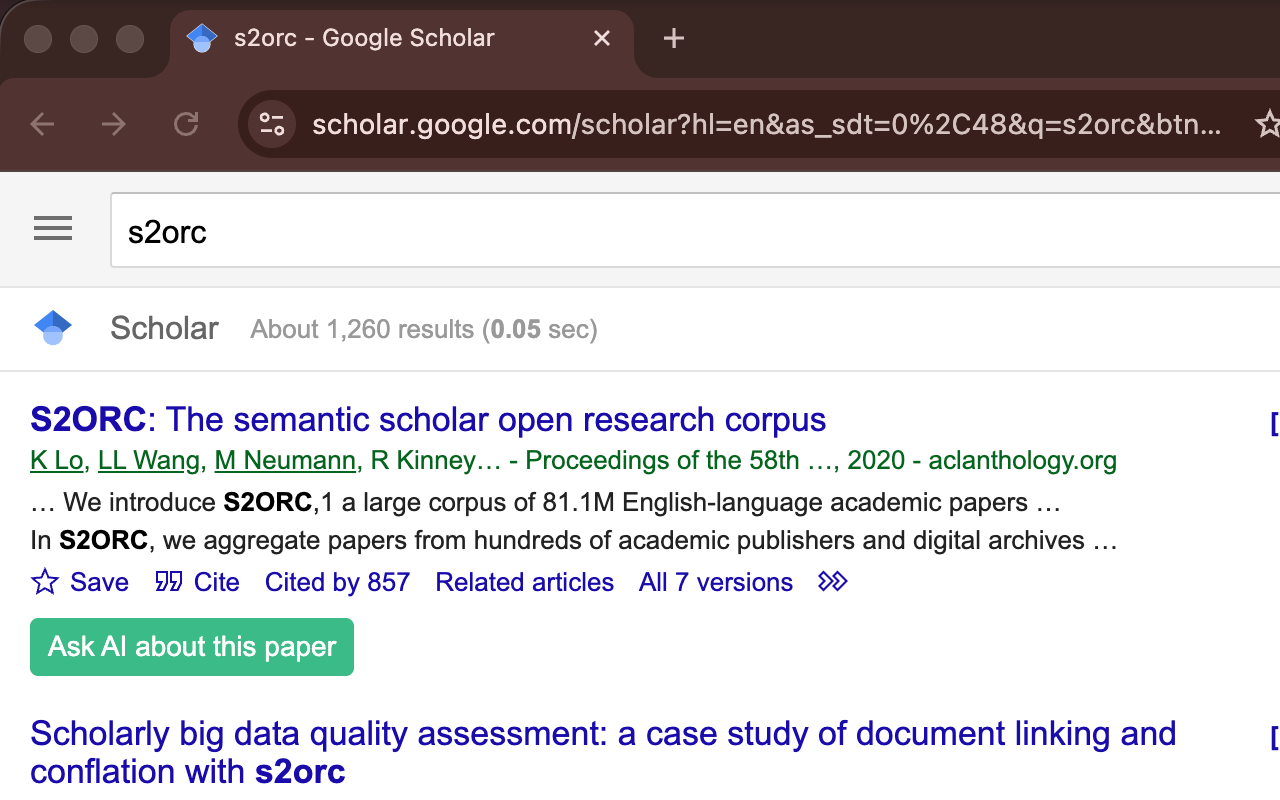Open the S2ORC semantic scholar paper title
The width and height of the screenshot is (1280, 800).
click(x=428, y=419)
